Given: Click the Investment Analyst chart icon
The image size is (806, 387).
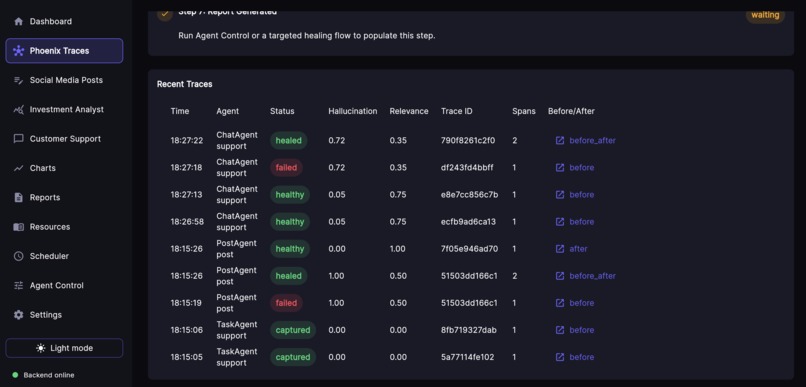Looking at the screenshot, I should click(x=19, y=109).
